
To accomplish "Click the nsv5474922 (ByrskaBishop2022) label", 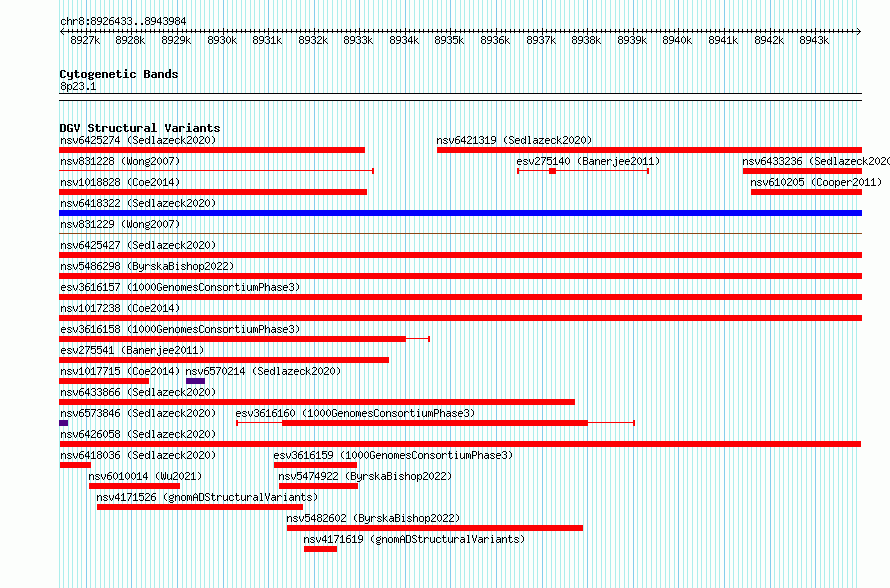I will pos(365,476).
